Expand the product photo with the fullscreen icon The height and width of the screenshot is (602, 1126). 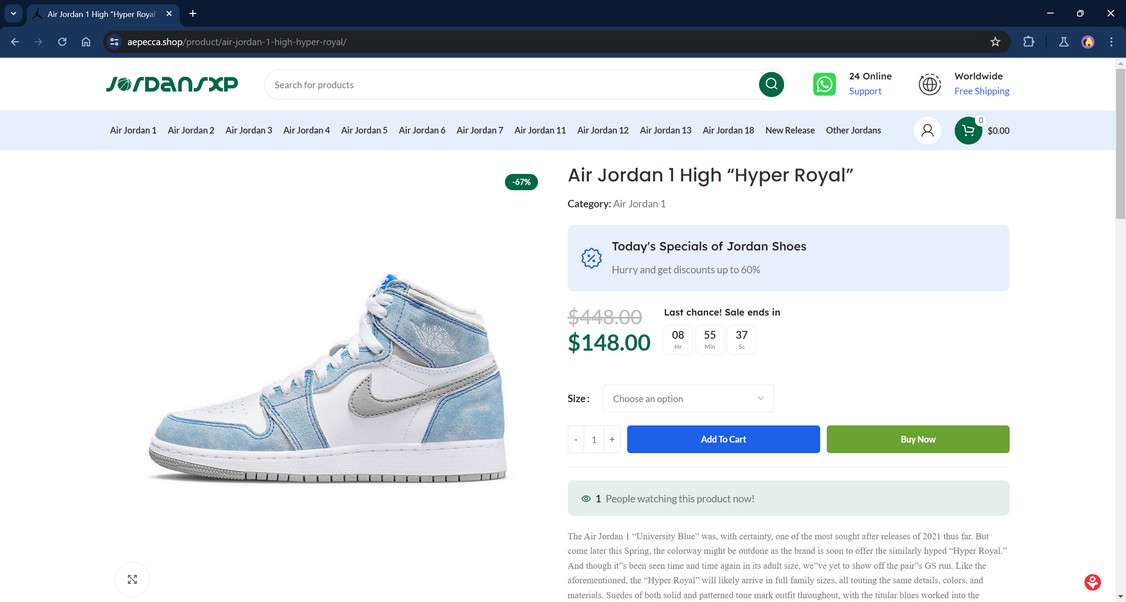pos(132,579)
